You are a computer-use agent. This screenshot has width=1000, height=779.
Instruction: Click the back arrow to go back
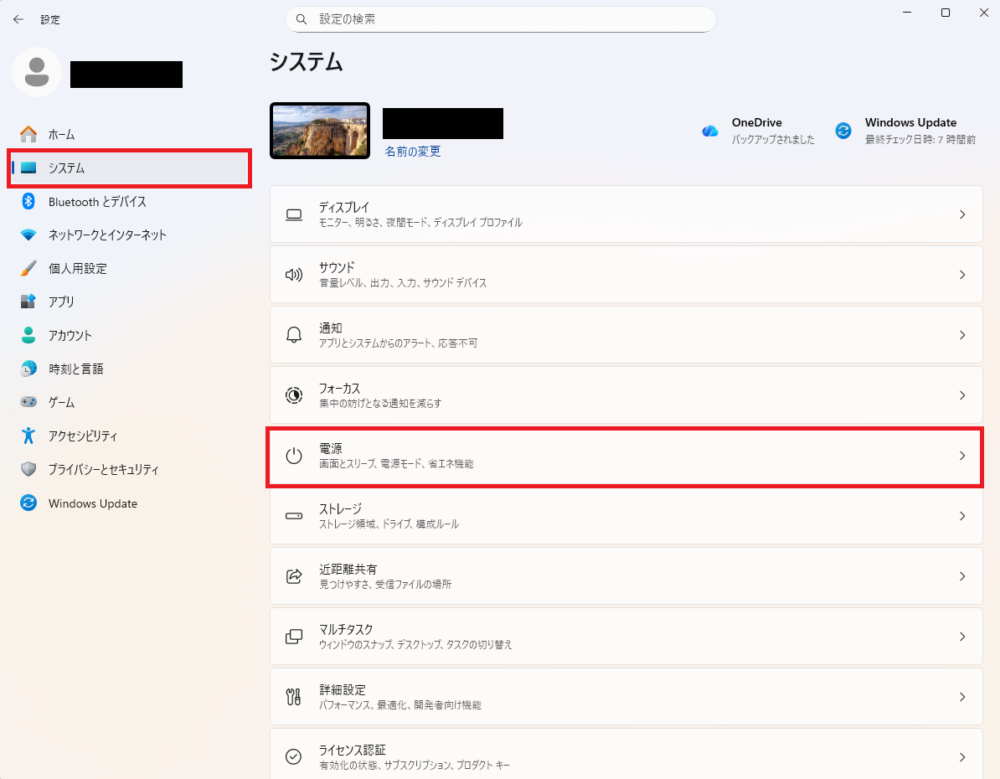(x=17, y=18)
